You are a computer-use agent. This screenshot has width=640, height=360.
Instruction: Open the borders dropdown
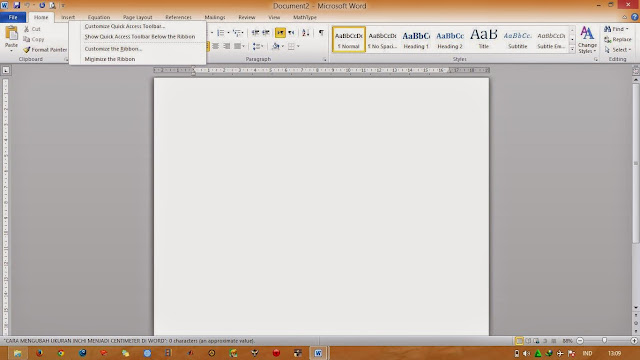click(298, 46)
